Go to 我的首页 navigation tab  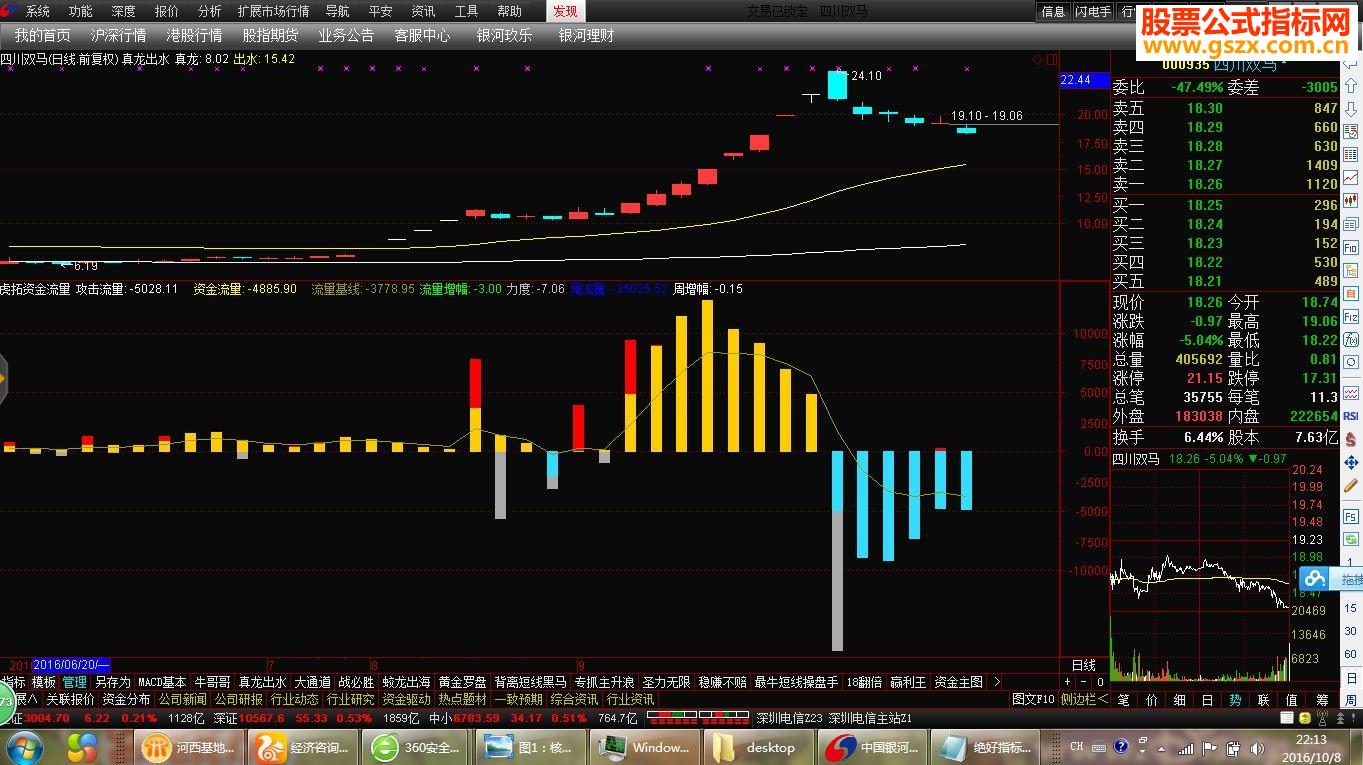[42, 35]
